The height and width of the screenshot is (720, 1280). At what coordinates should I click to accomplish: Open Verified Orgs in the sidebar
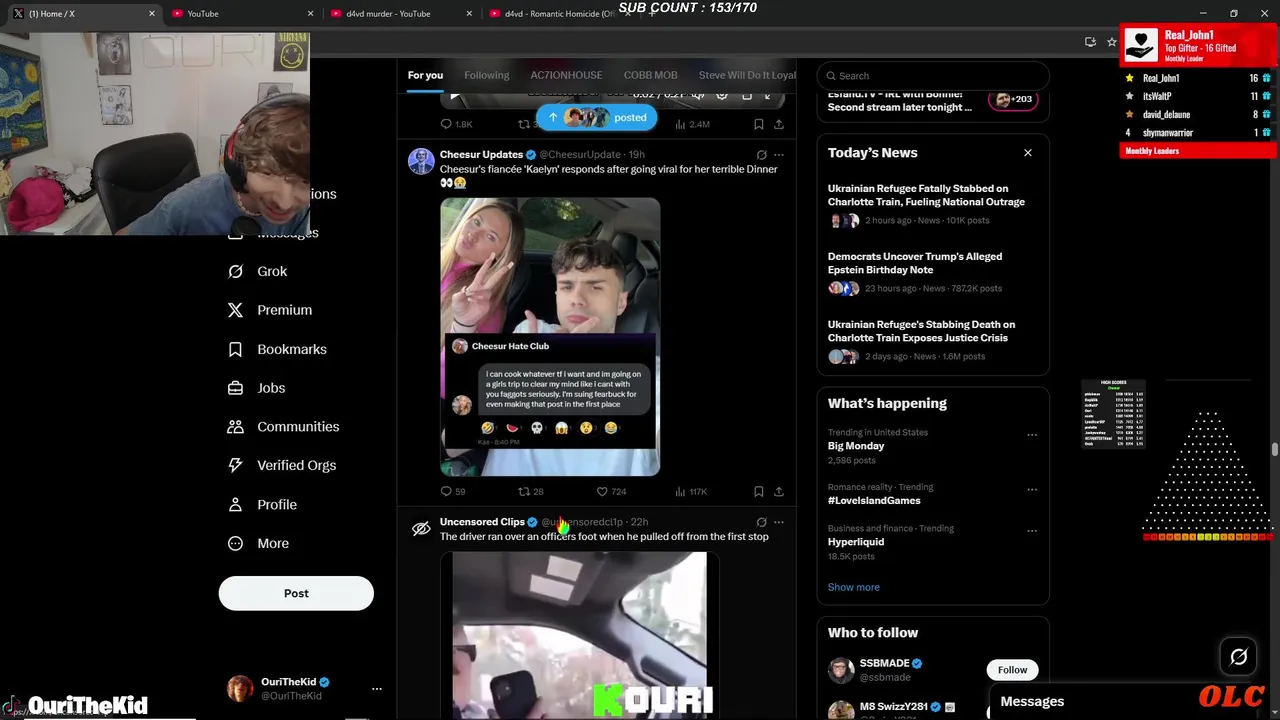point(282,465)
